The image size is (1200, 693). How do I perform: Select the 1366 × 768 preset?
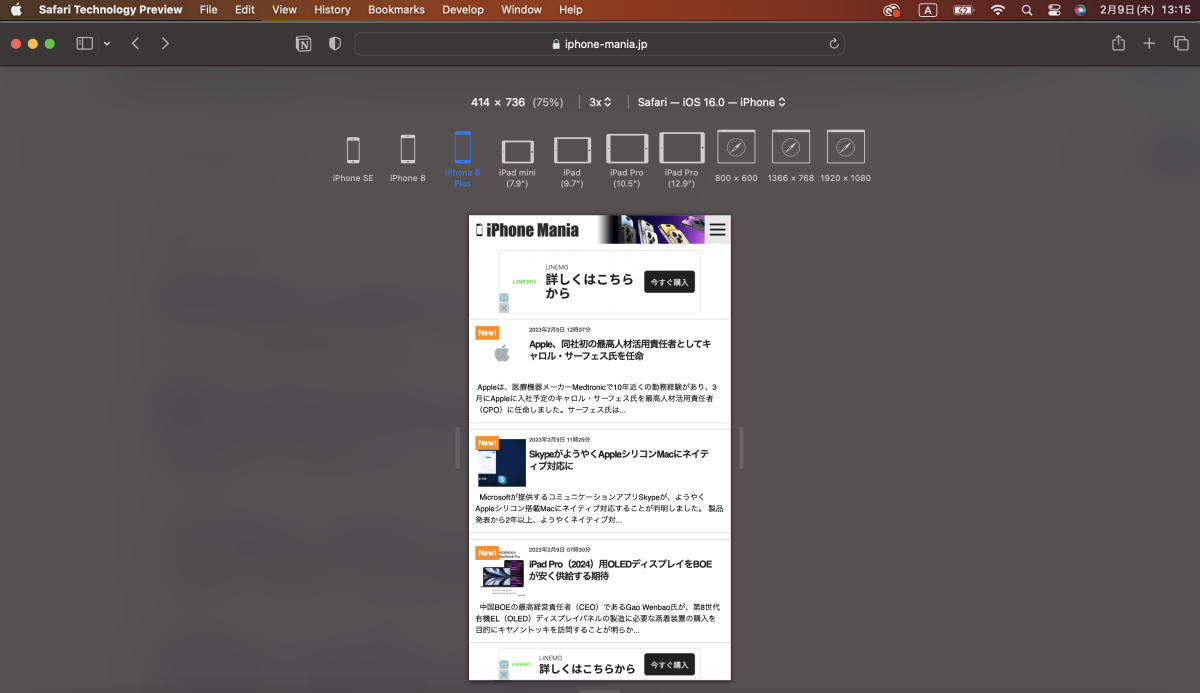tap(790, 147)
